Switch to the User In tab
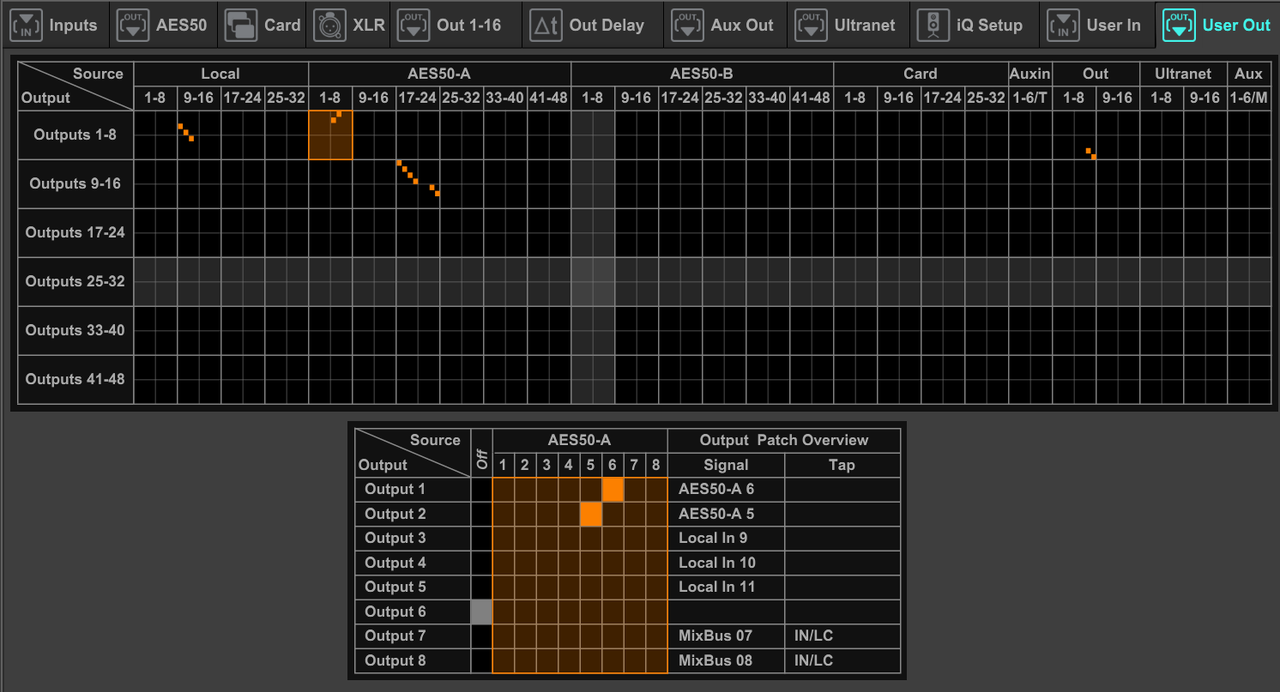 click(1095, 25)
